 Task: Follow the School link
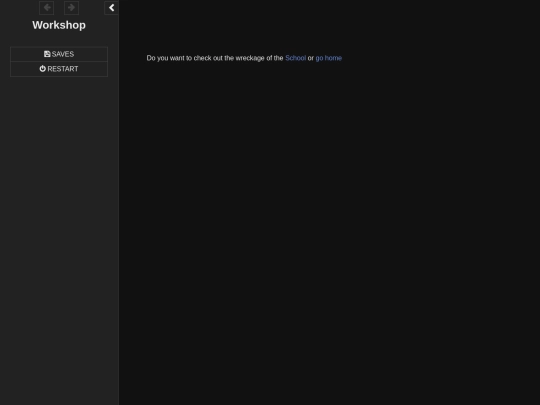295,58
